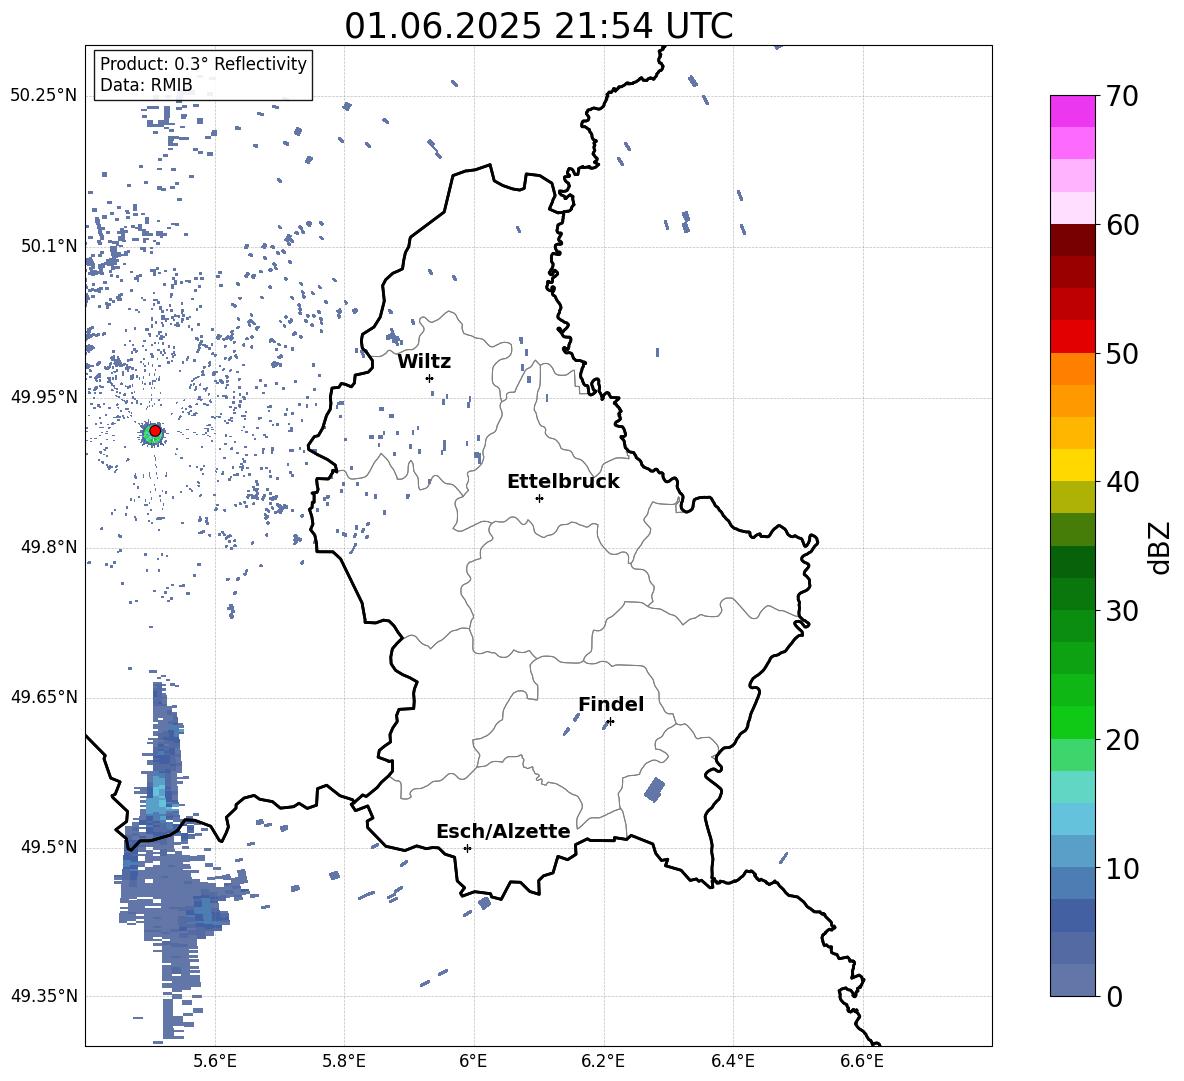The width and height of the screenshot is (1184, 1081).
Task: Click the dBZ colorbar axis label
Action: tap(1160, 547)
